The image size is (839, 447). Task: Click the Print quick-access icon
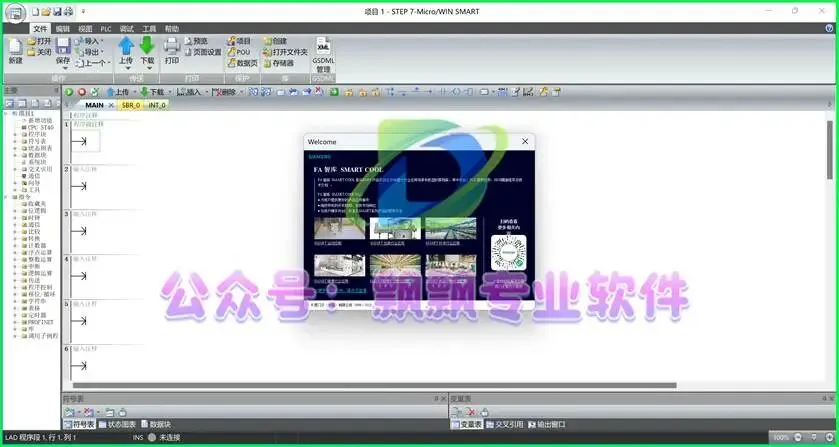pos(68,11)
